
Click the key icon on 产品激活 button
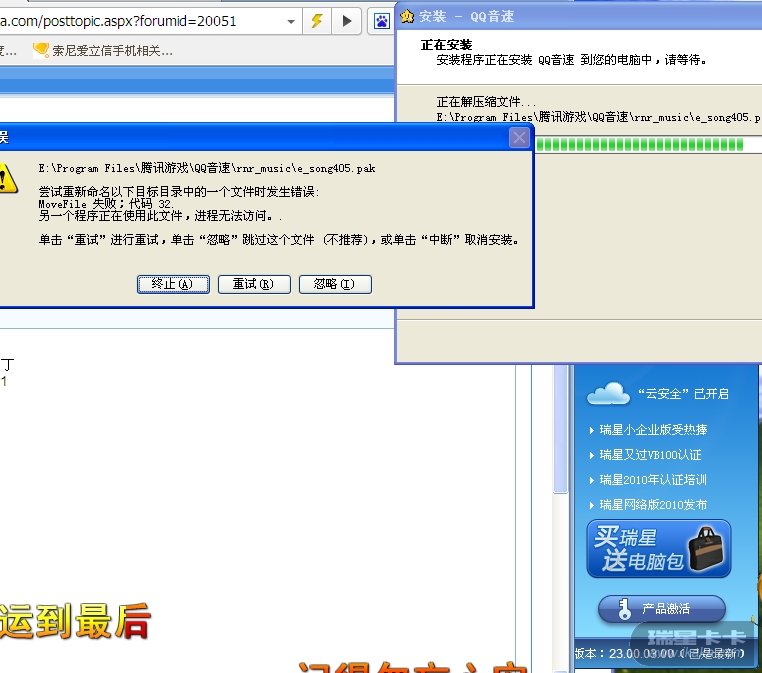(x=624, y=609)
